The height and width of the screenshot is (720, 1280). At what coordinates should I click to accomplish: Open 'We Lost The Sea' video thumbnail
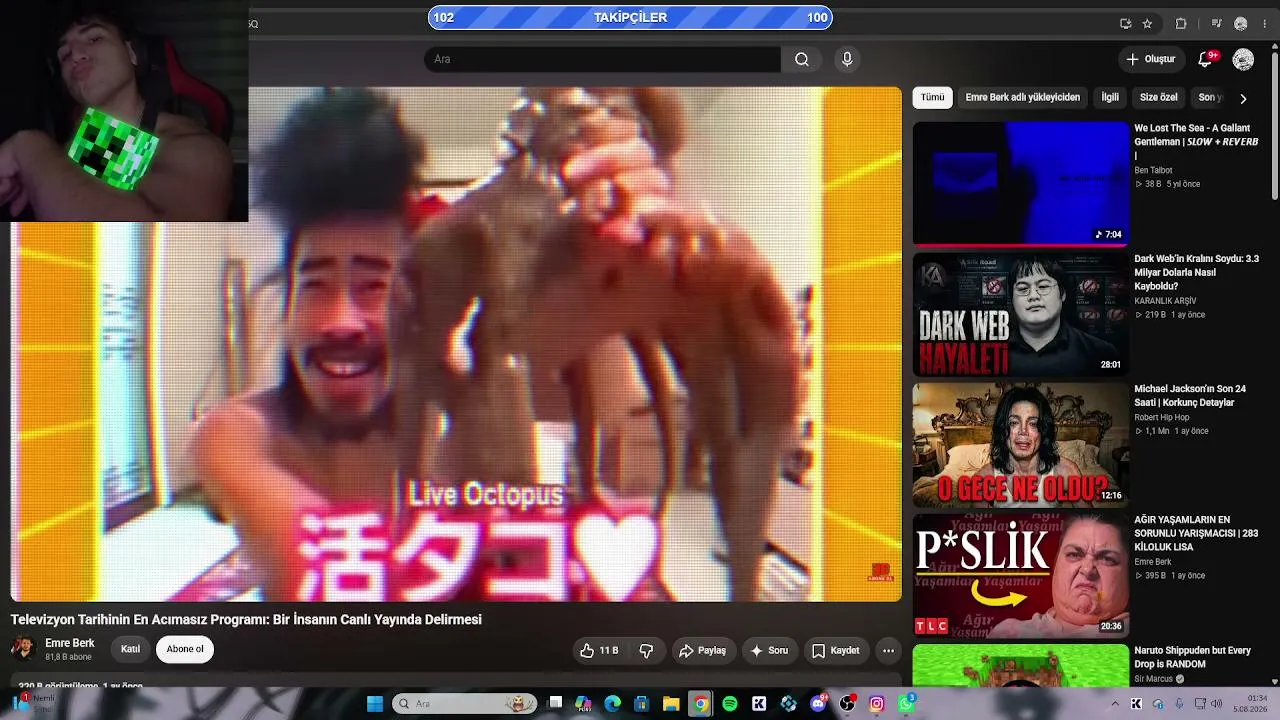[1021, 183]
